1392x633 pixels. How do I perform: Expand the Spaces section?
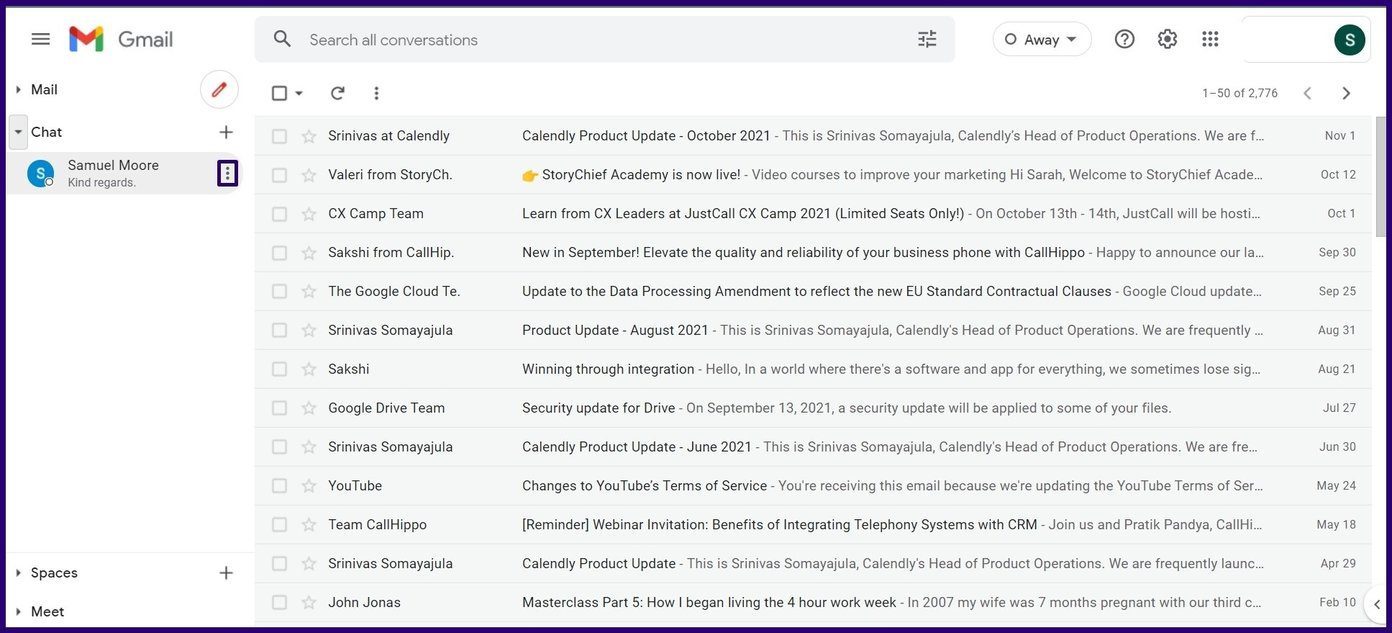coord(19,573)
